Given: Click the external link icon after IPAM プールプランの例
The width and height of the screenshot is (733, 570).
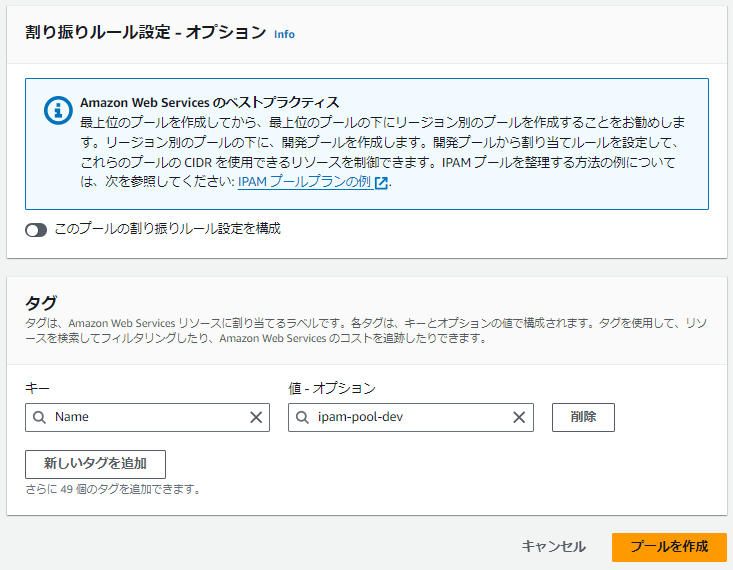Looking at the screenshot, I should tap(381, 183).
